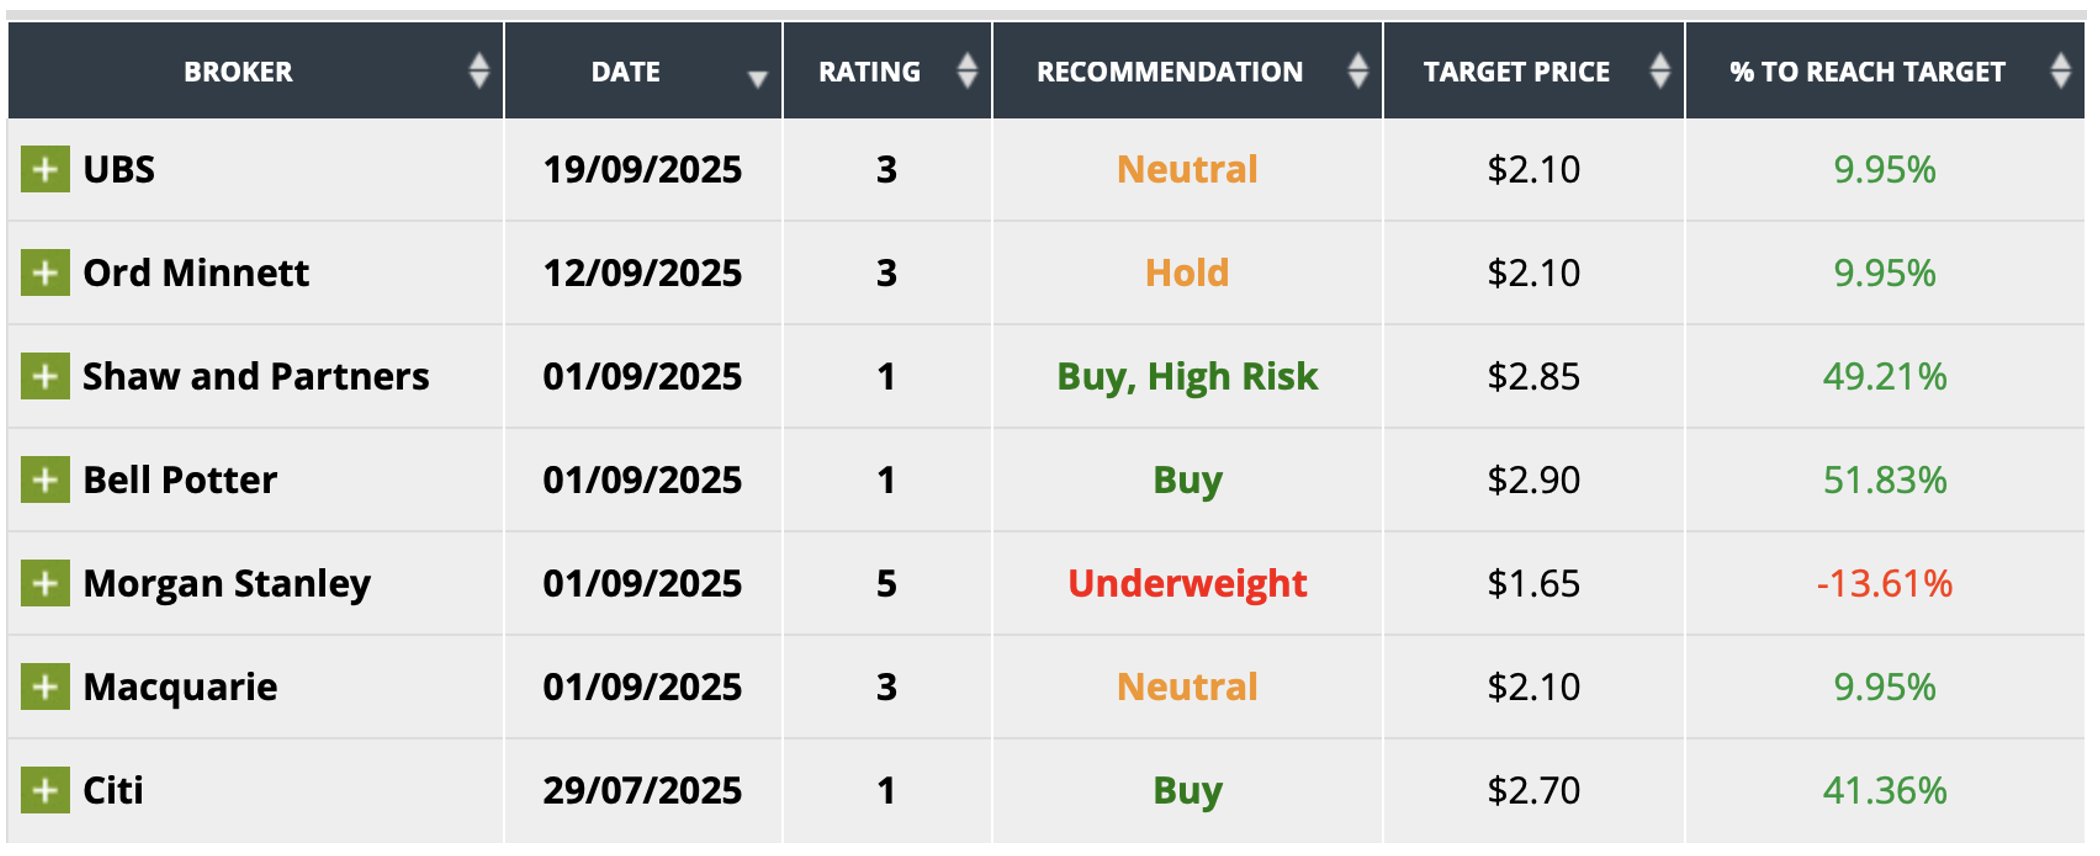2100x856 pixels.
Task: Expand the UBS broker row
Action: click(45, 169)
